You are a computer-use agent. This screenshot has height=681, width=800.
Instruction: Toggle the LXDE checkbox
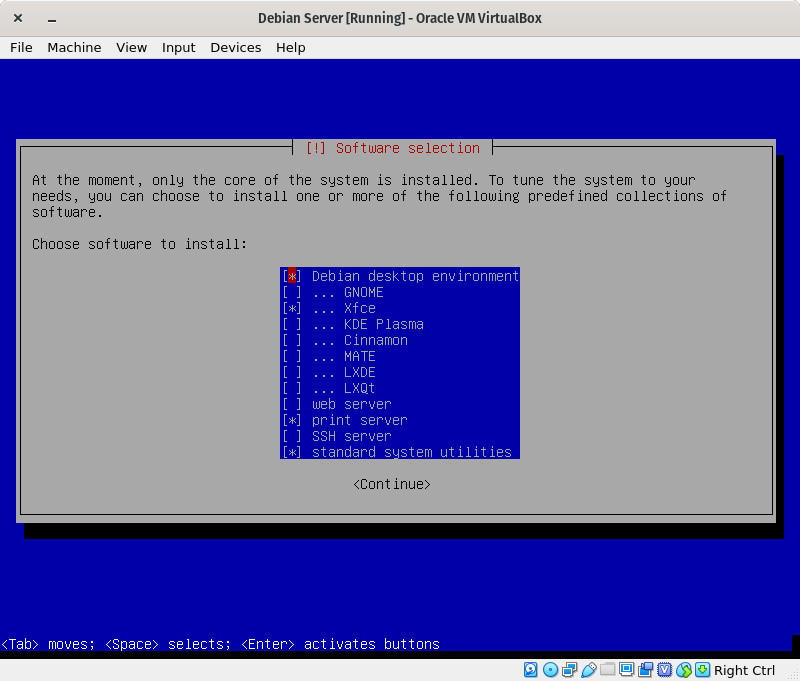(x=292, y=372)
